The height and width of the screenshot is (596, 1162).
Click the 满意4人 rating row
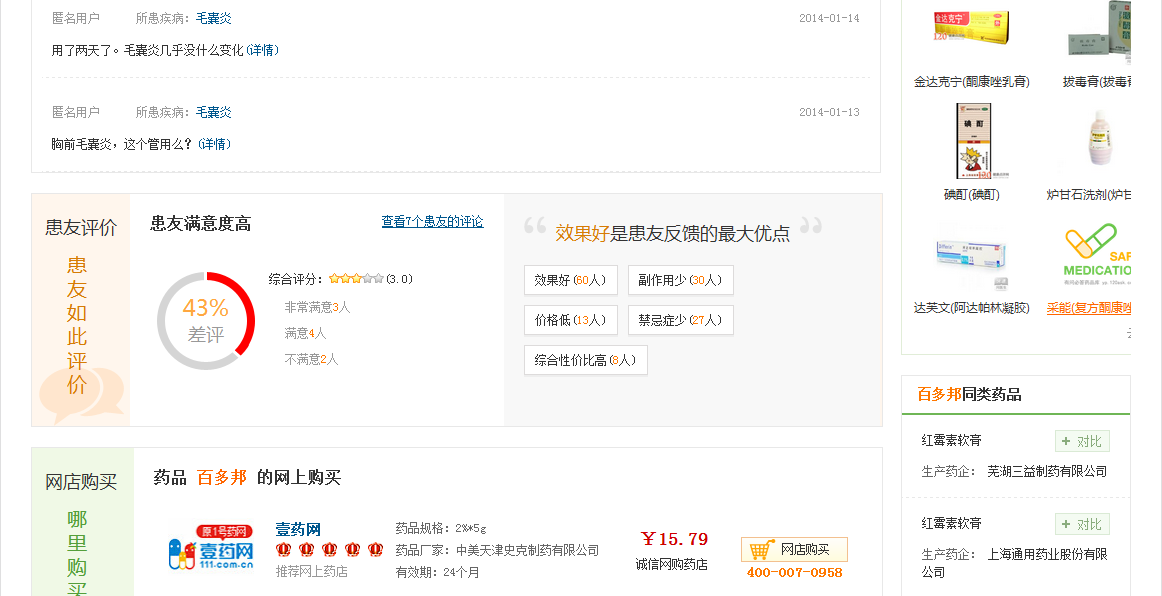pos(305,334)
